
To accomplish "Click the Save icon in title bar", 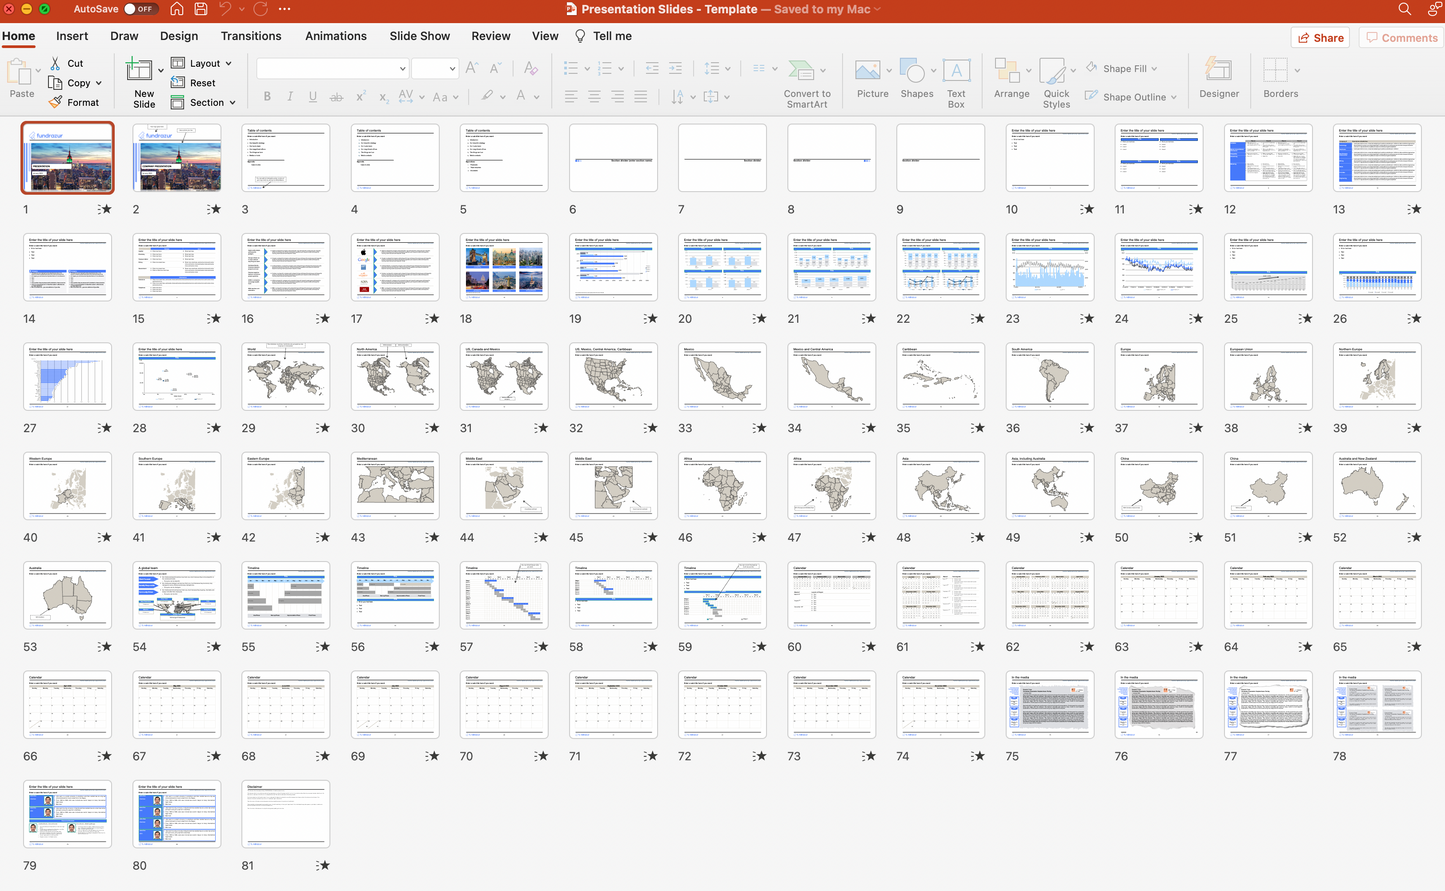I will coord(201,9).
